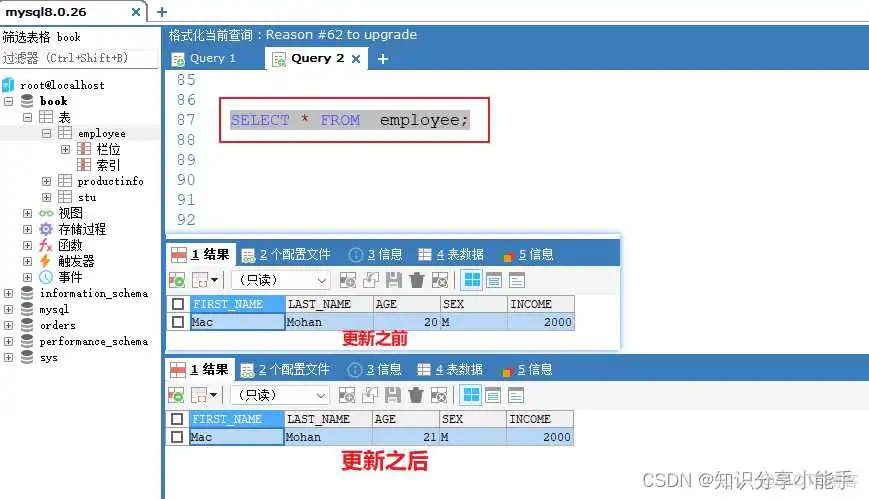This screenshot has height=499, width=869.
Task: Add a new connection tab with plus
Action: [x=162, y=12]
